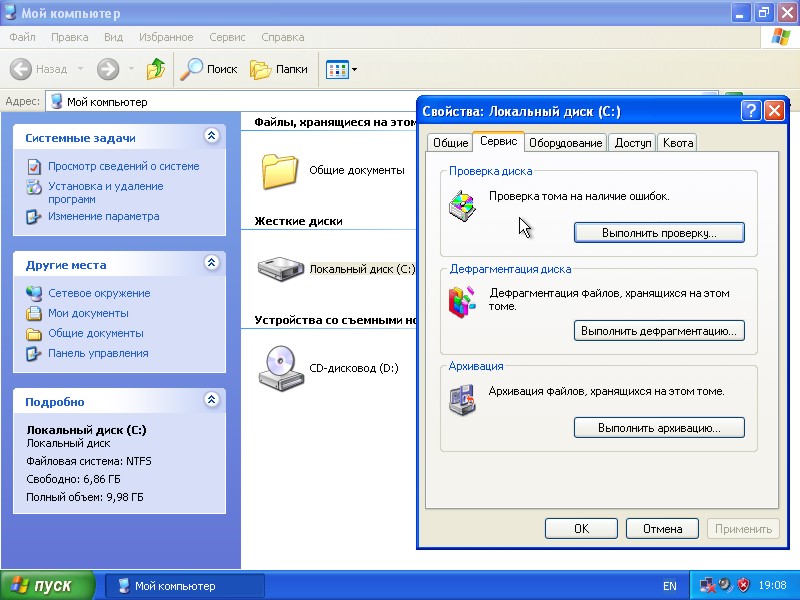Switch to the Оборудование tab

coord(565,143)
